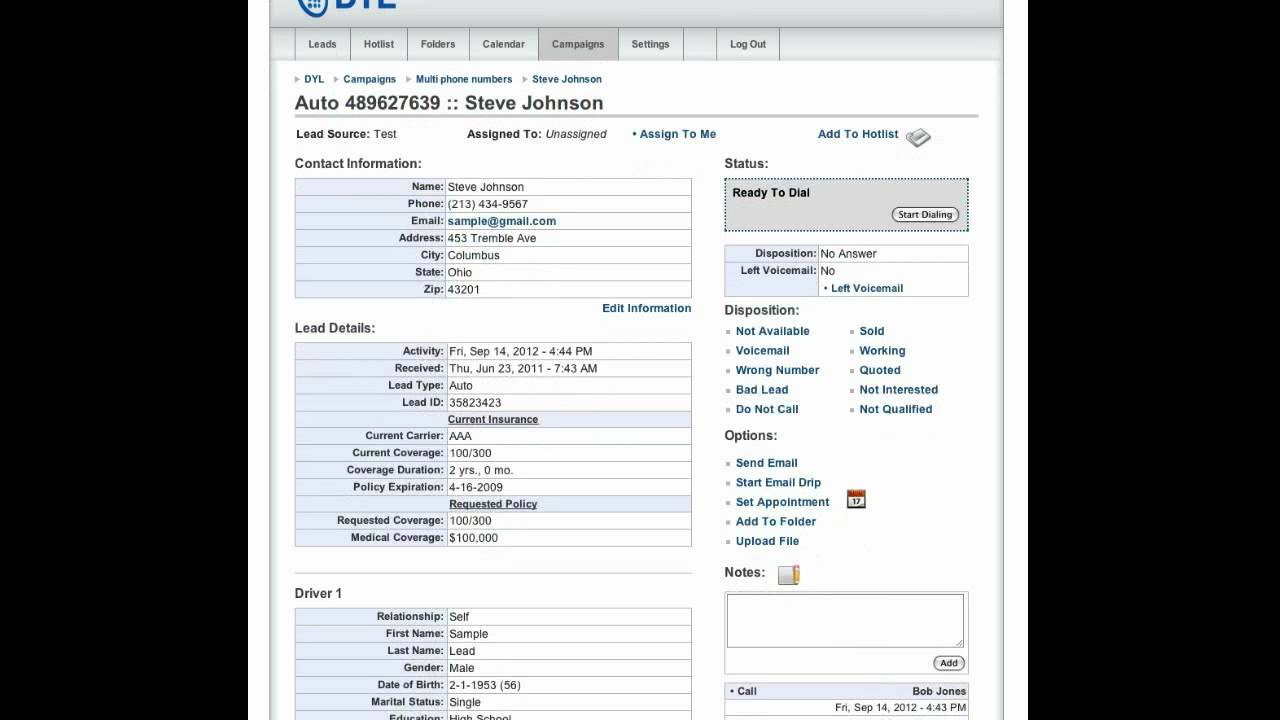Click the Upload File option
The width and height of the screenshot is (1280, 720).
click(768, 541)
